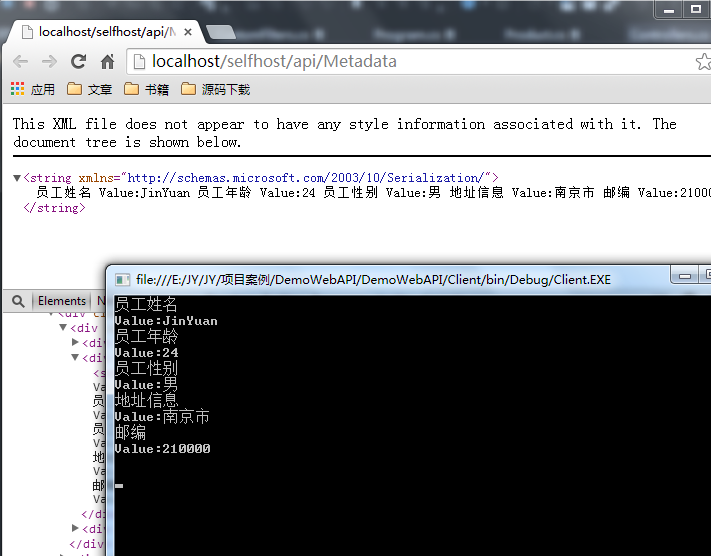Viewport: 711px width, 556px height.
Task: Open the 应用 apps grid shortcut
Action: click(x=33, y=89)
